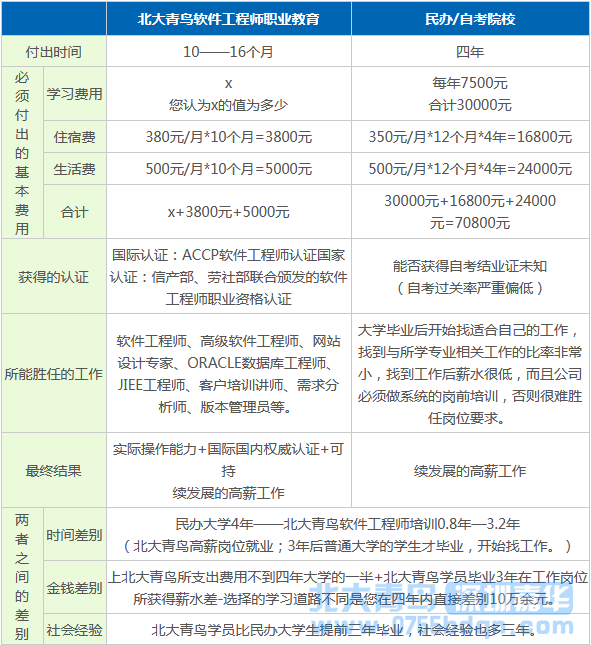Click the 金钱差别 row label

[74, 588]
